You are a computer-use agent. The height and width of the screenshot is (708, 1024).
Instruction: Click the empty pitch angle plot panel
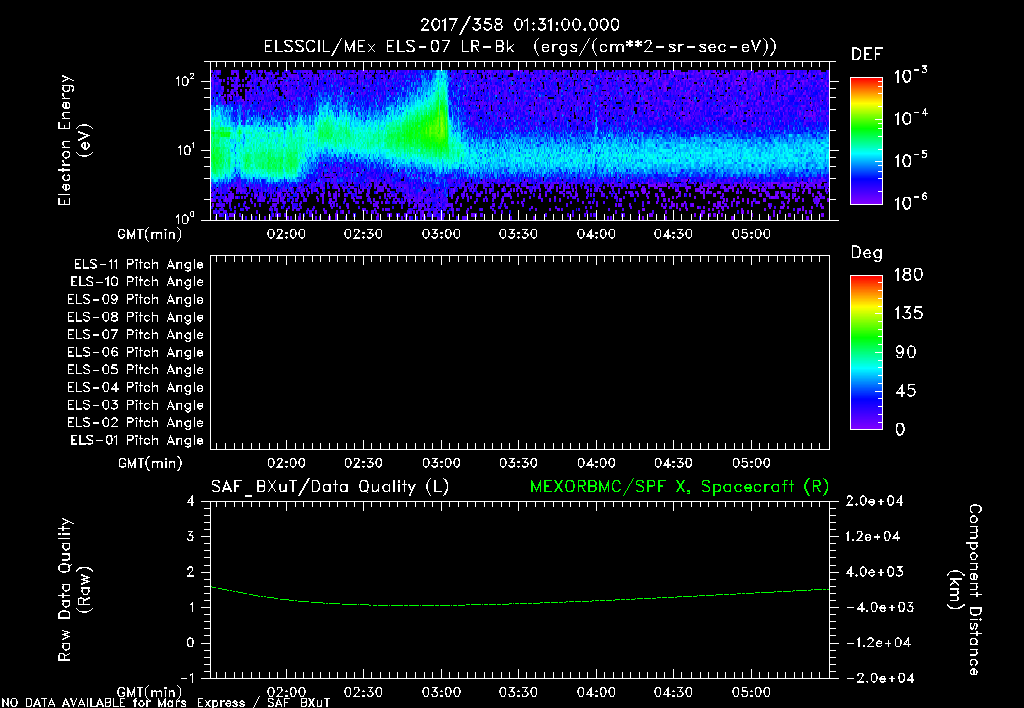click(520, 353)
